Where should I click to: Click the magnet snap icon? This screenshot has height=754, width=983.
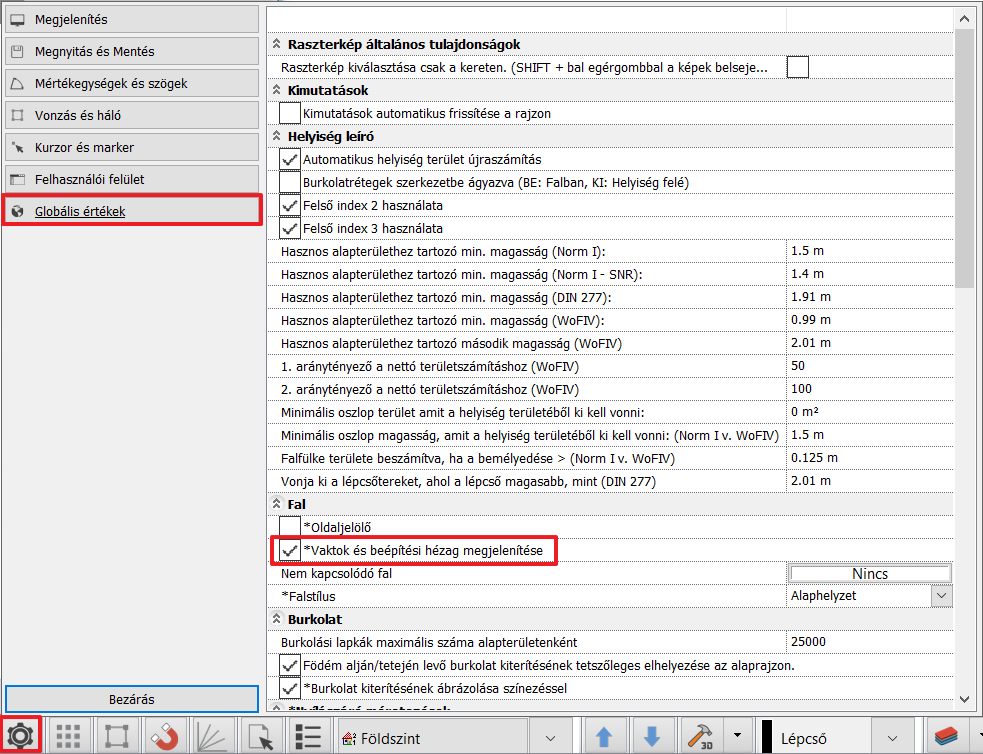tap(164, 737)
